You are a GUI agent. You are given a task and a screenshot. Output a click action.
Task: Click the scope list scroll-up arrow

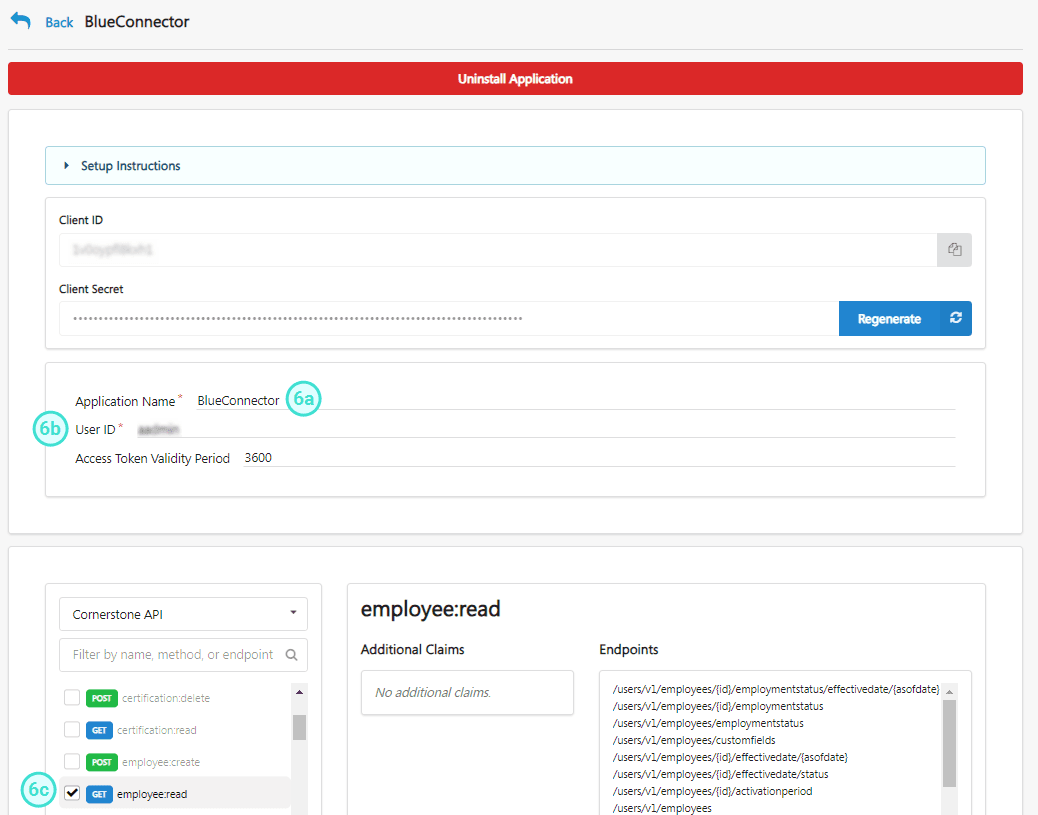[299, 692]
